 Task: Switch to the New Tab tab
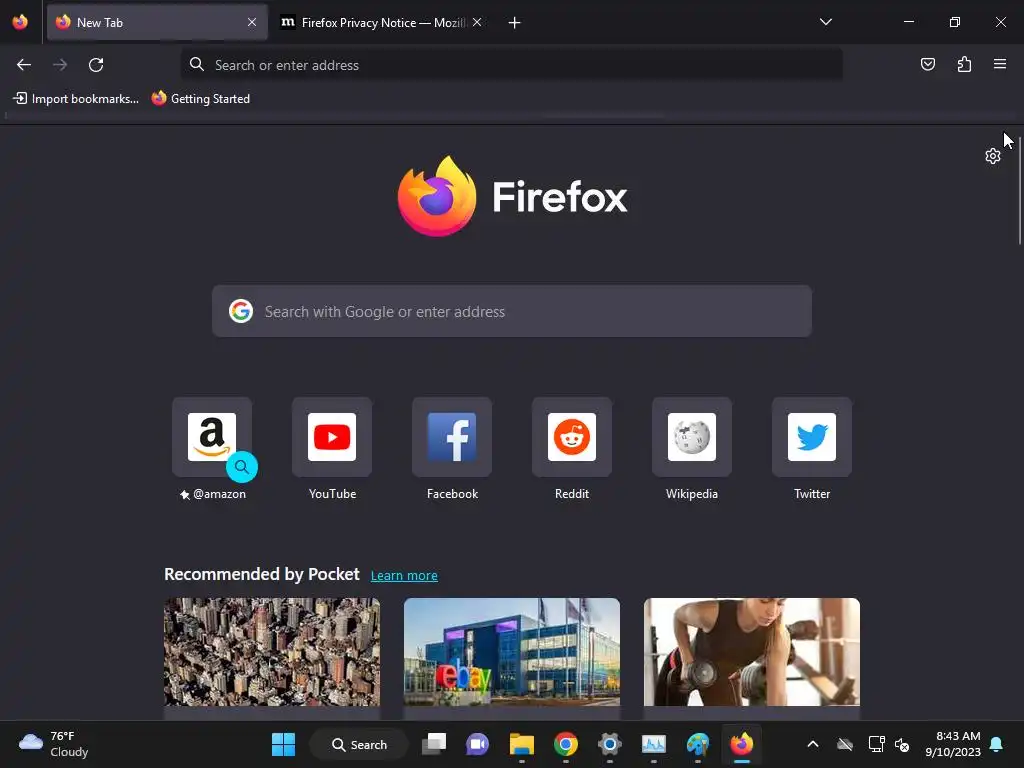point(157,22)
